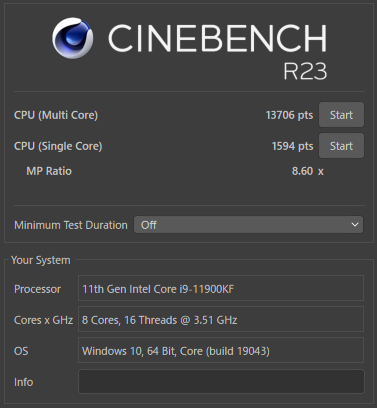Click the 1594 pts single core score
Image resolution: width=377 pixels, height=408 pixels.
coord(292,146)
